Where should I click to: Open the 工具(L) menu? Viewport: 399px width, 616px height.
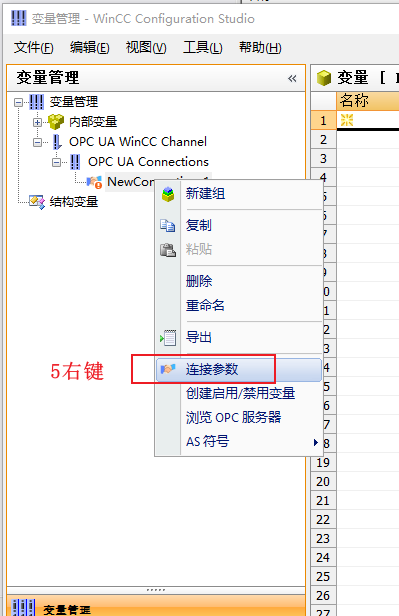[202, 48]
